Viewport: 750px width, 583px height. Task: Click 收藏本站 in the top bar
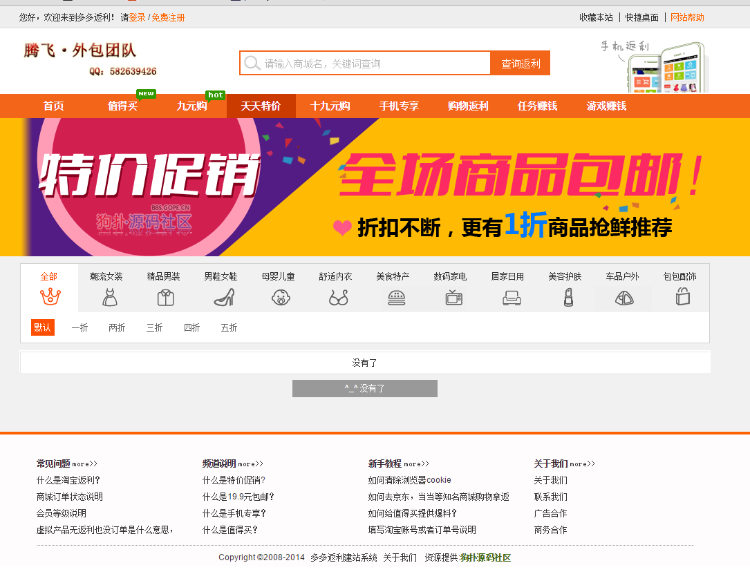[596, 18]
